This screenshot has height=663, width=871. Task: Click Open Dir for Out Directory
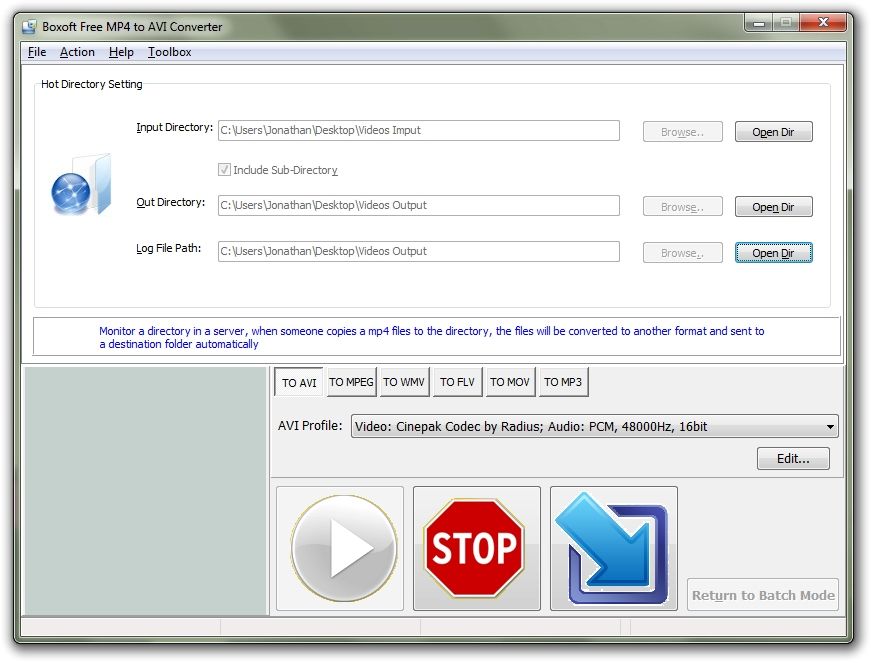point(774,207)
